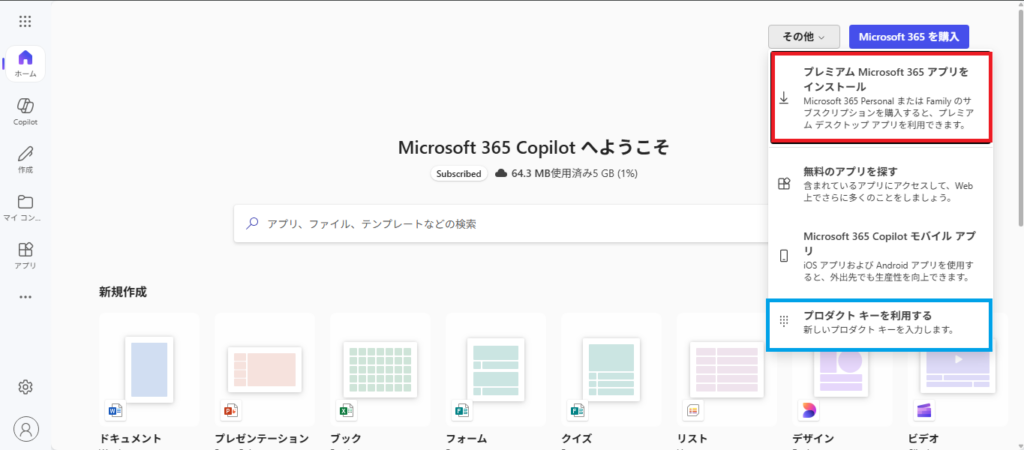The width and height of the screenshot is (1024, 450).
Task: Click the Lists icon on リスト card
Action: (x=693, y=410)
